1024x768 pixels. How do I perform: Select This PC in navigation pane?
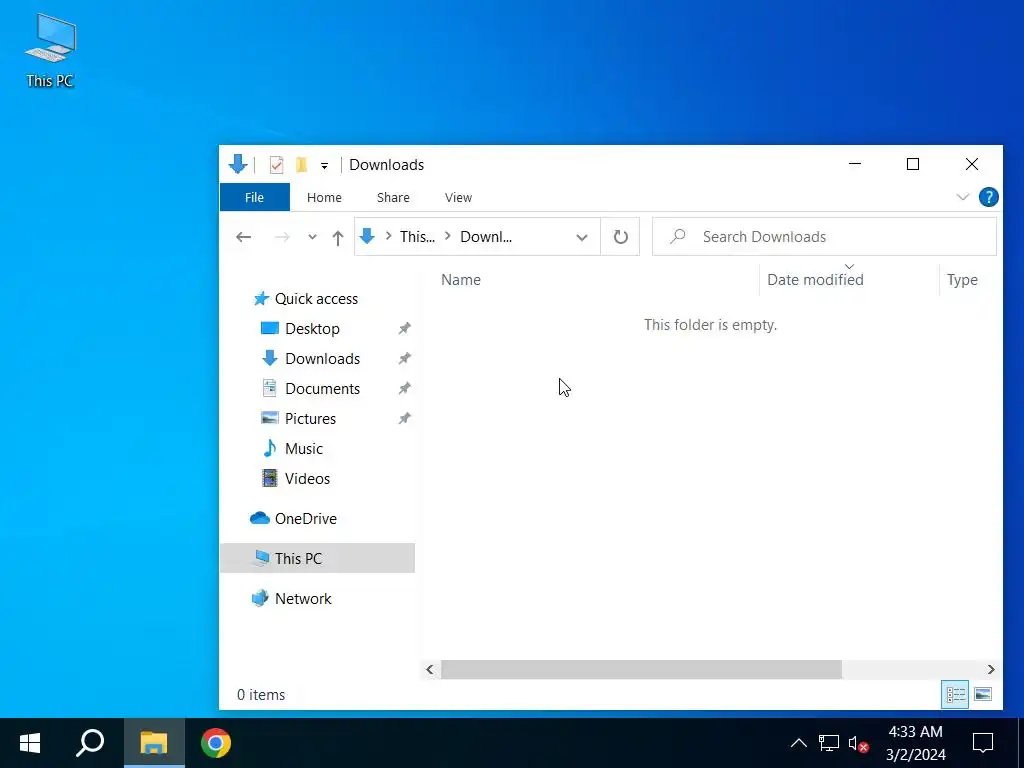(x=317, y=558)
